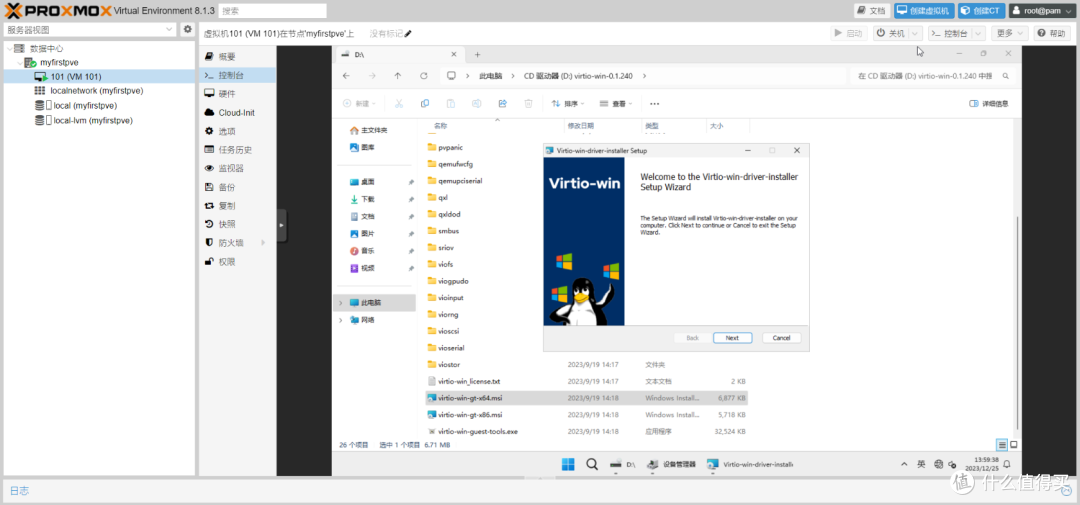Refresh the File Explorer view
The width and height of the screenshot is (1080, 505).
(424, 76)
